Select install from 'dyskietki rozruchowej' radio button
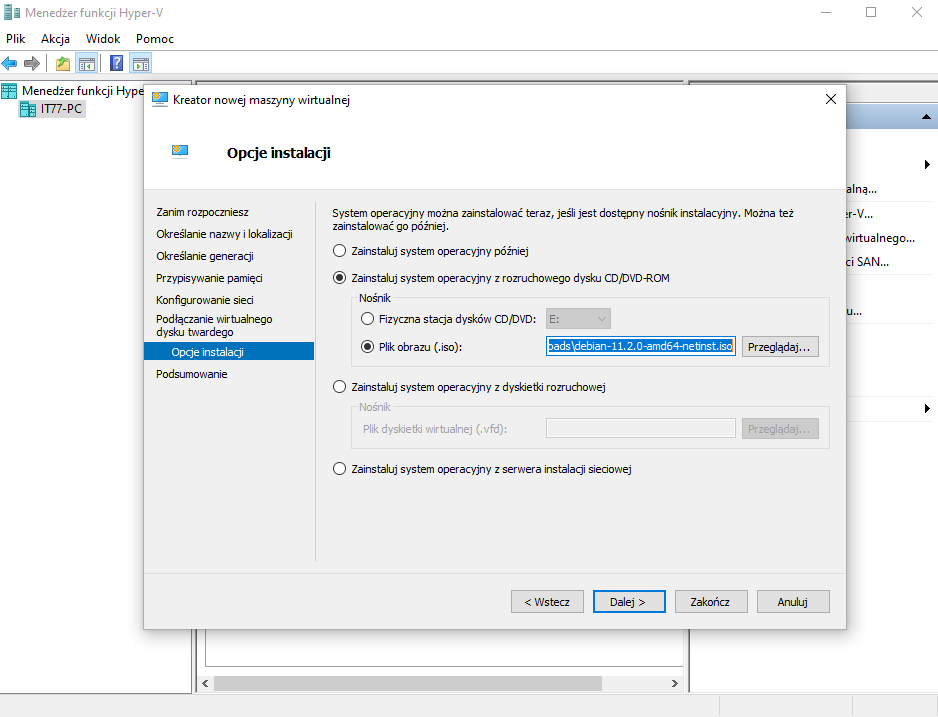 pos(340,387)
